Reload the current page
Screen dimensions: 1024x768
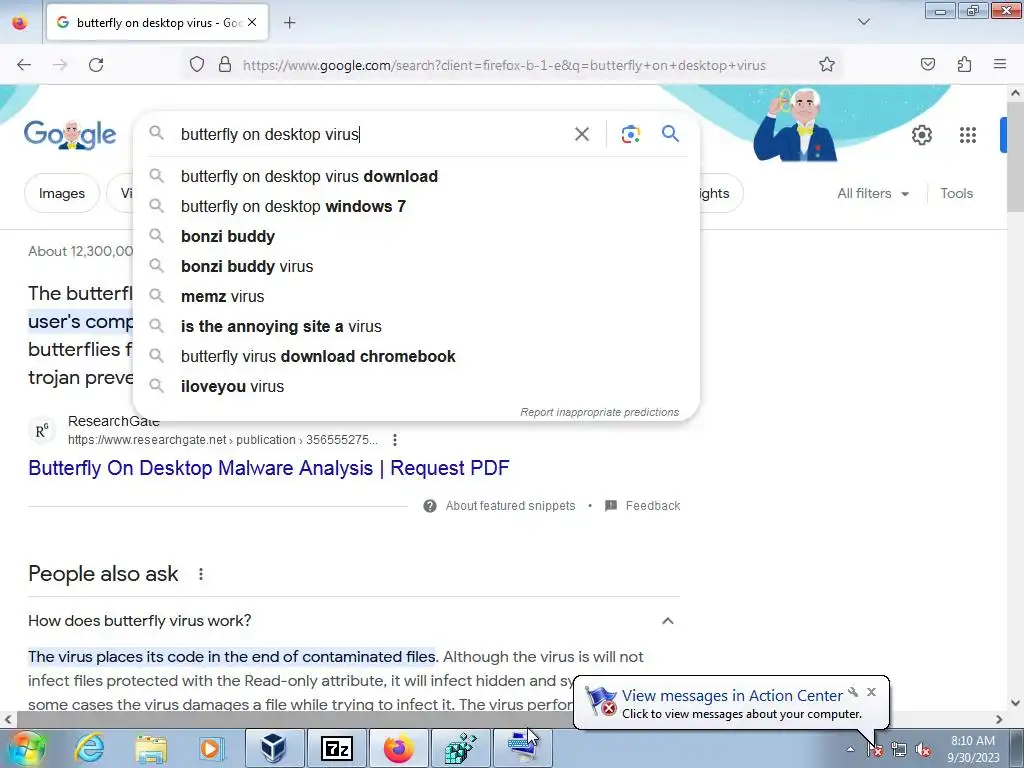coord(96,65)
